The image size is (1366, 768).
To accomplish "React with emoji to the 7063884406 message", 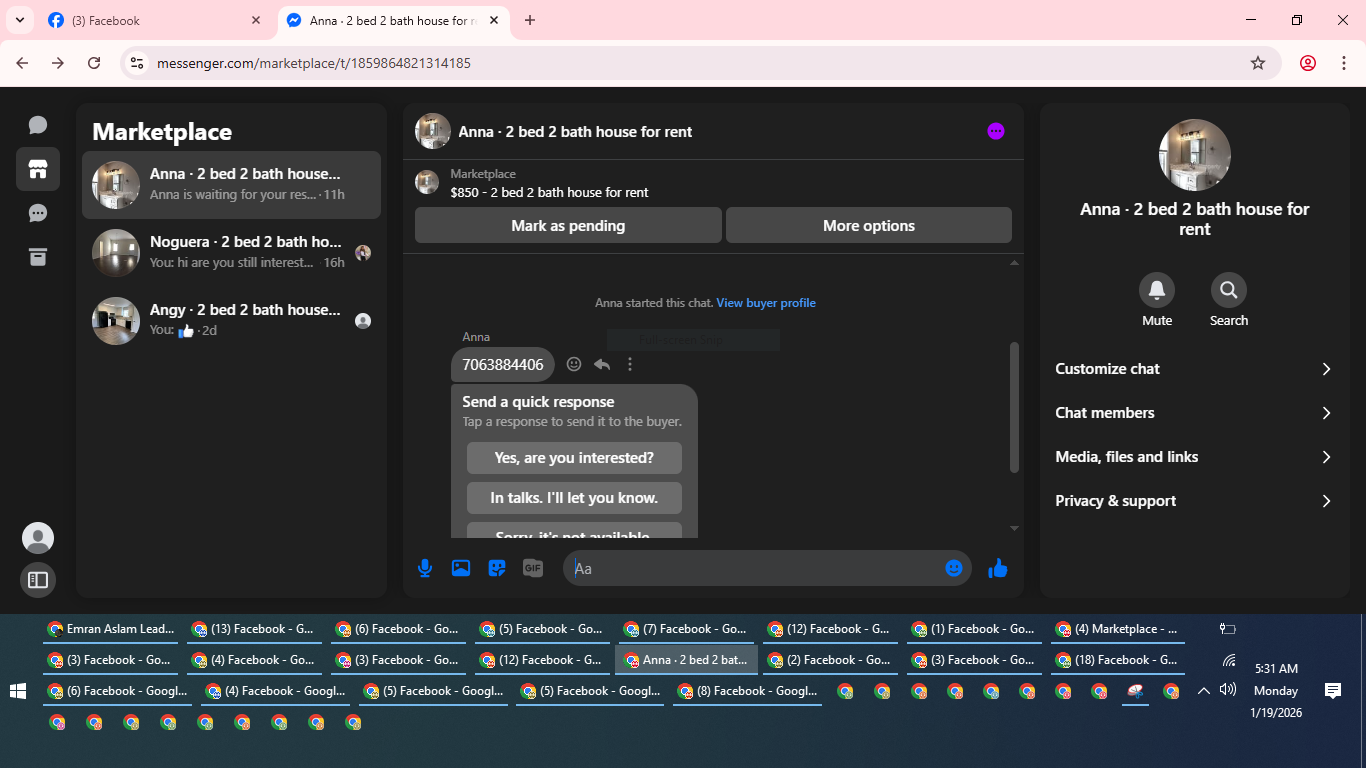I will pyautogui.click(x=574, y=364).
